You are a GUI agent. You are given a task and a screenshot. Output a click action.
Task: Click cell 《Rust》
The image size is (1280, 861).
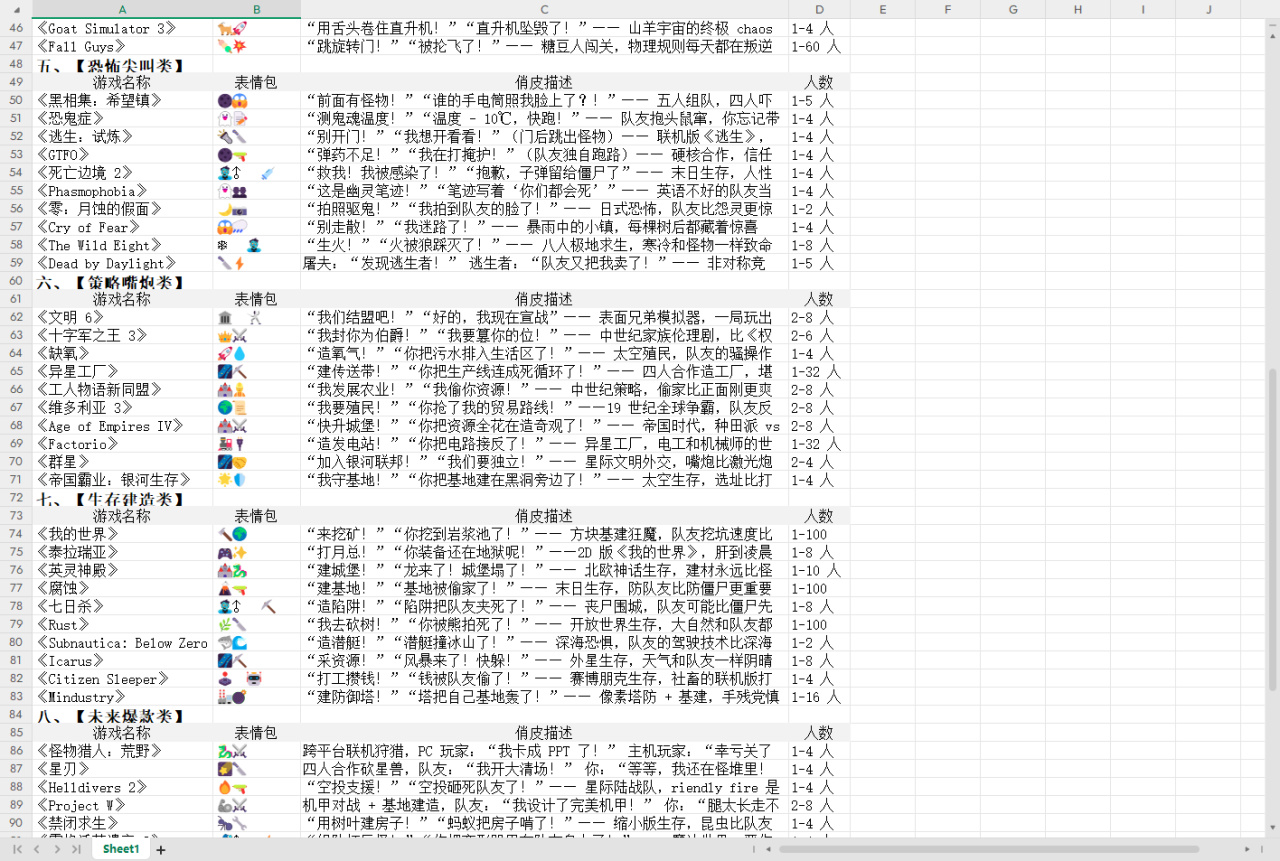click(x=122, y=624)
